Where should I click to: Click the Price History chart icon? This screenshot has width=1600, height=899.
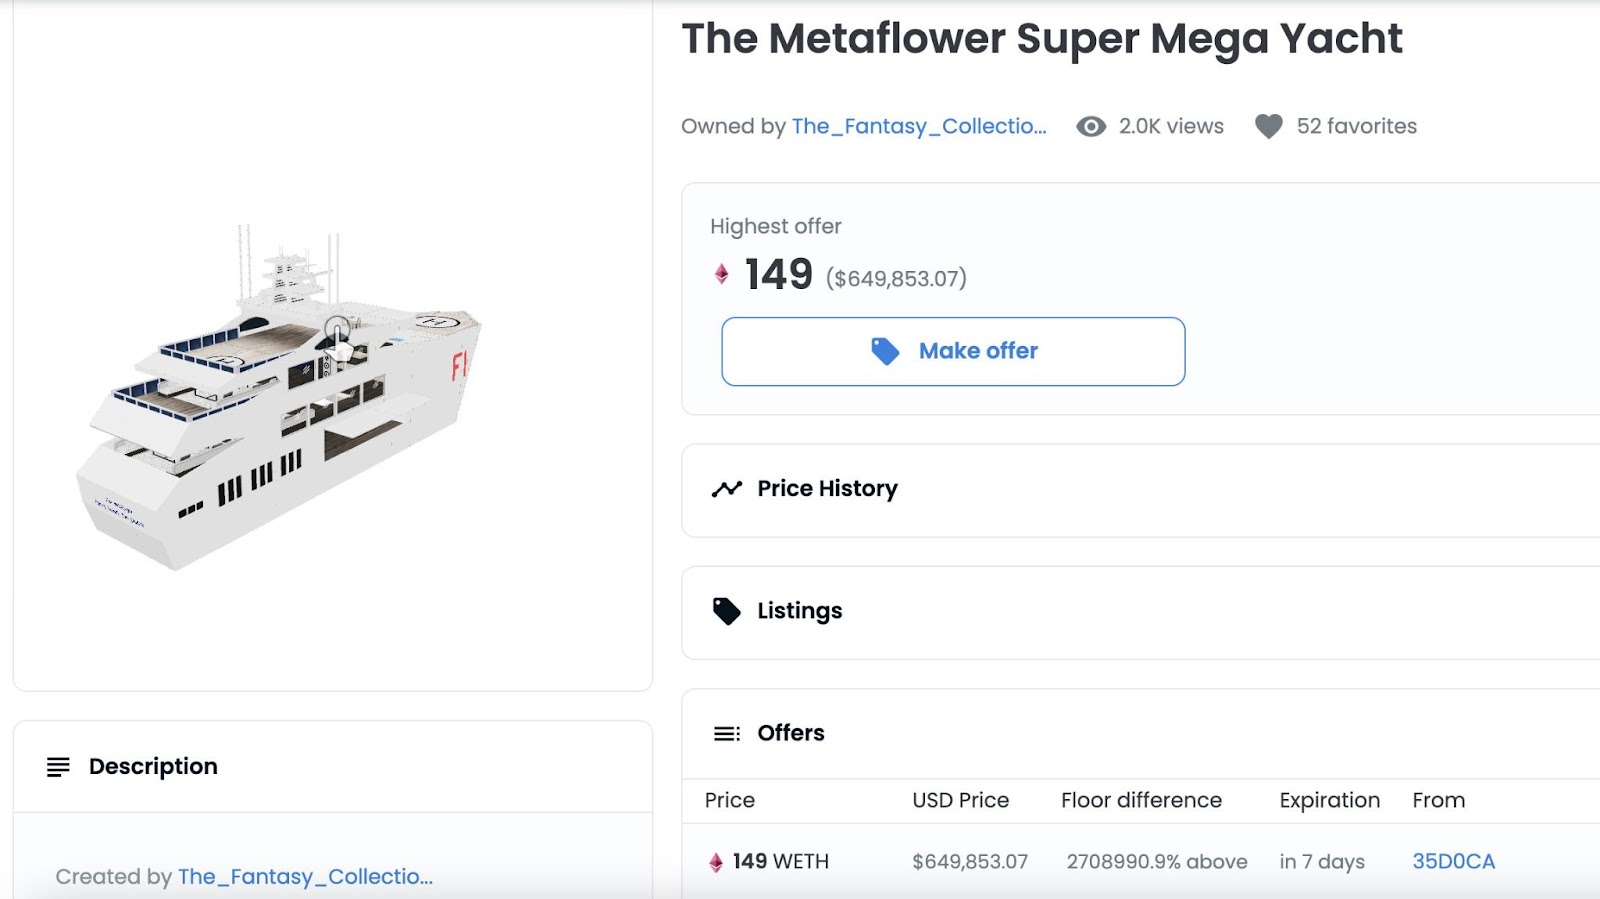pos(727,489)
